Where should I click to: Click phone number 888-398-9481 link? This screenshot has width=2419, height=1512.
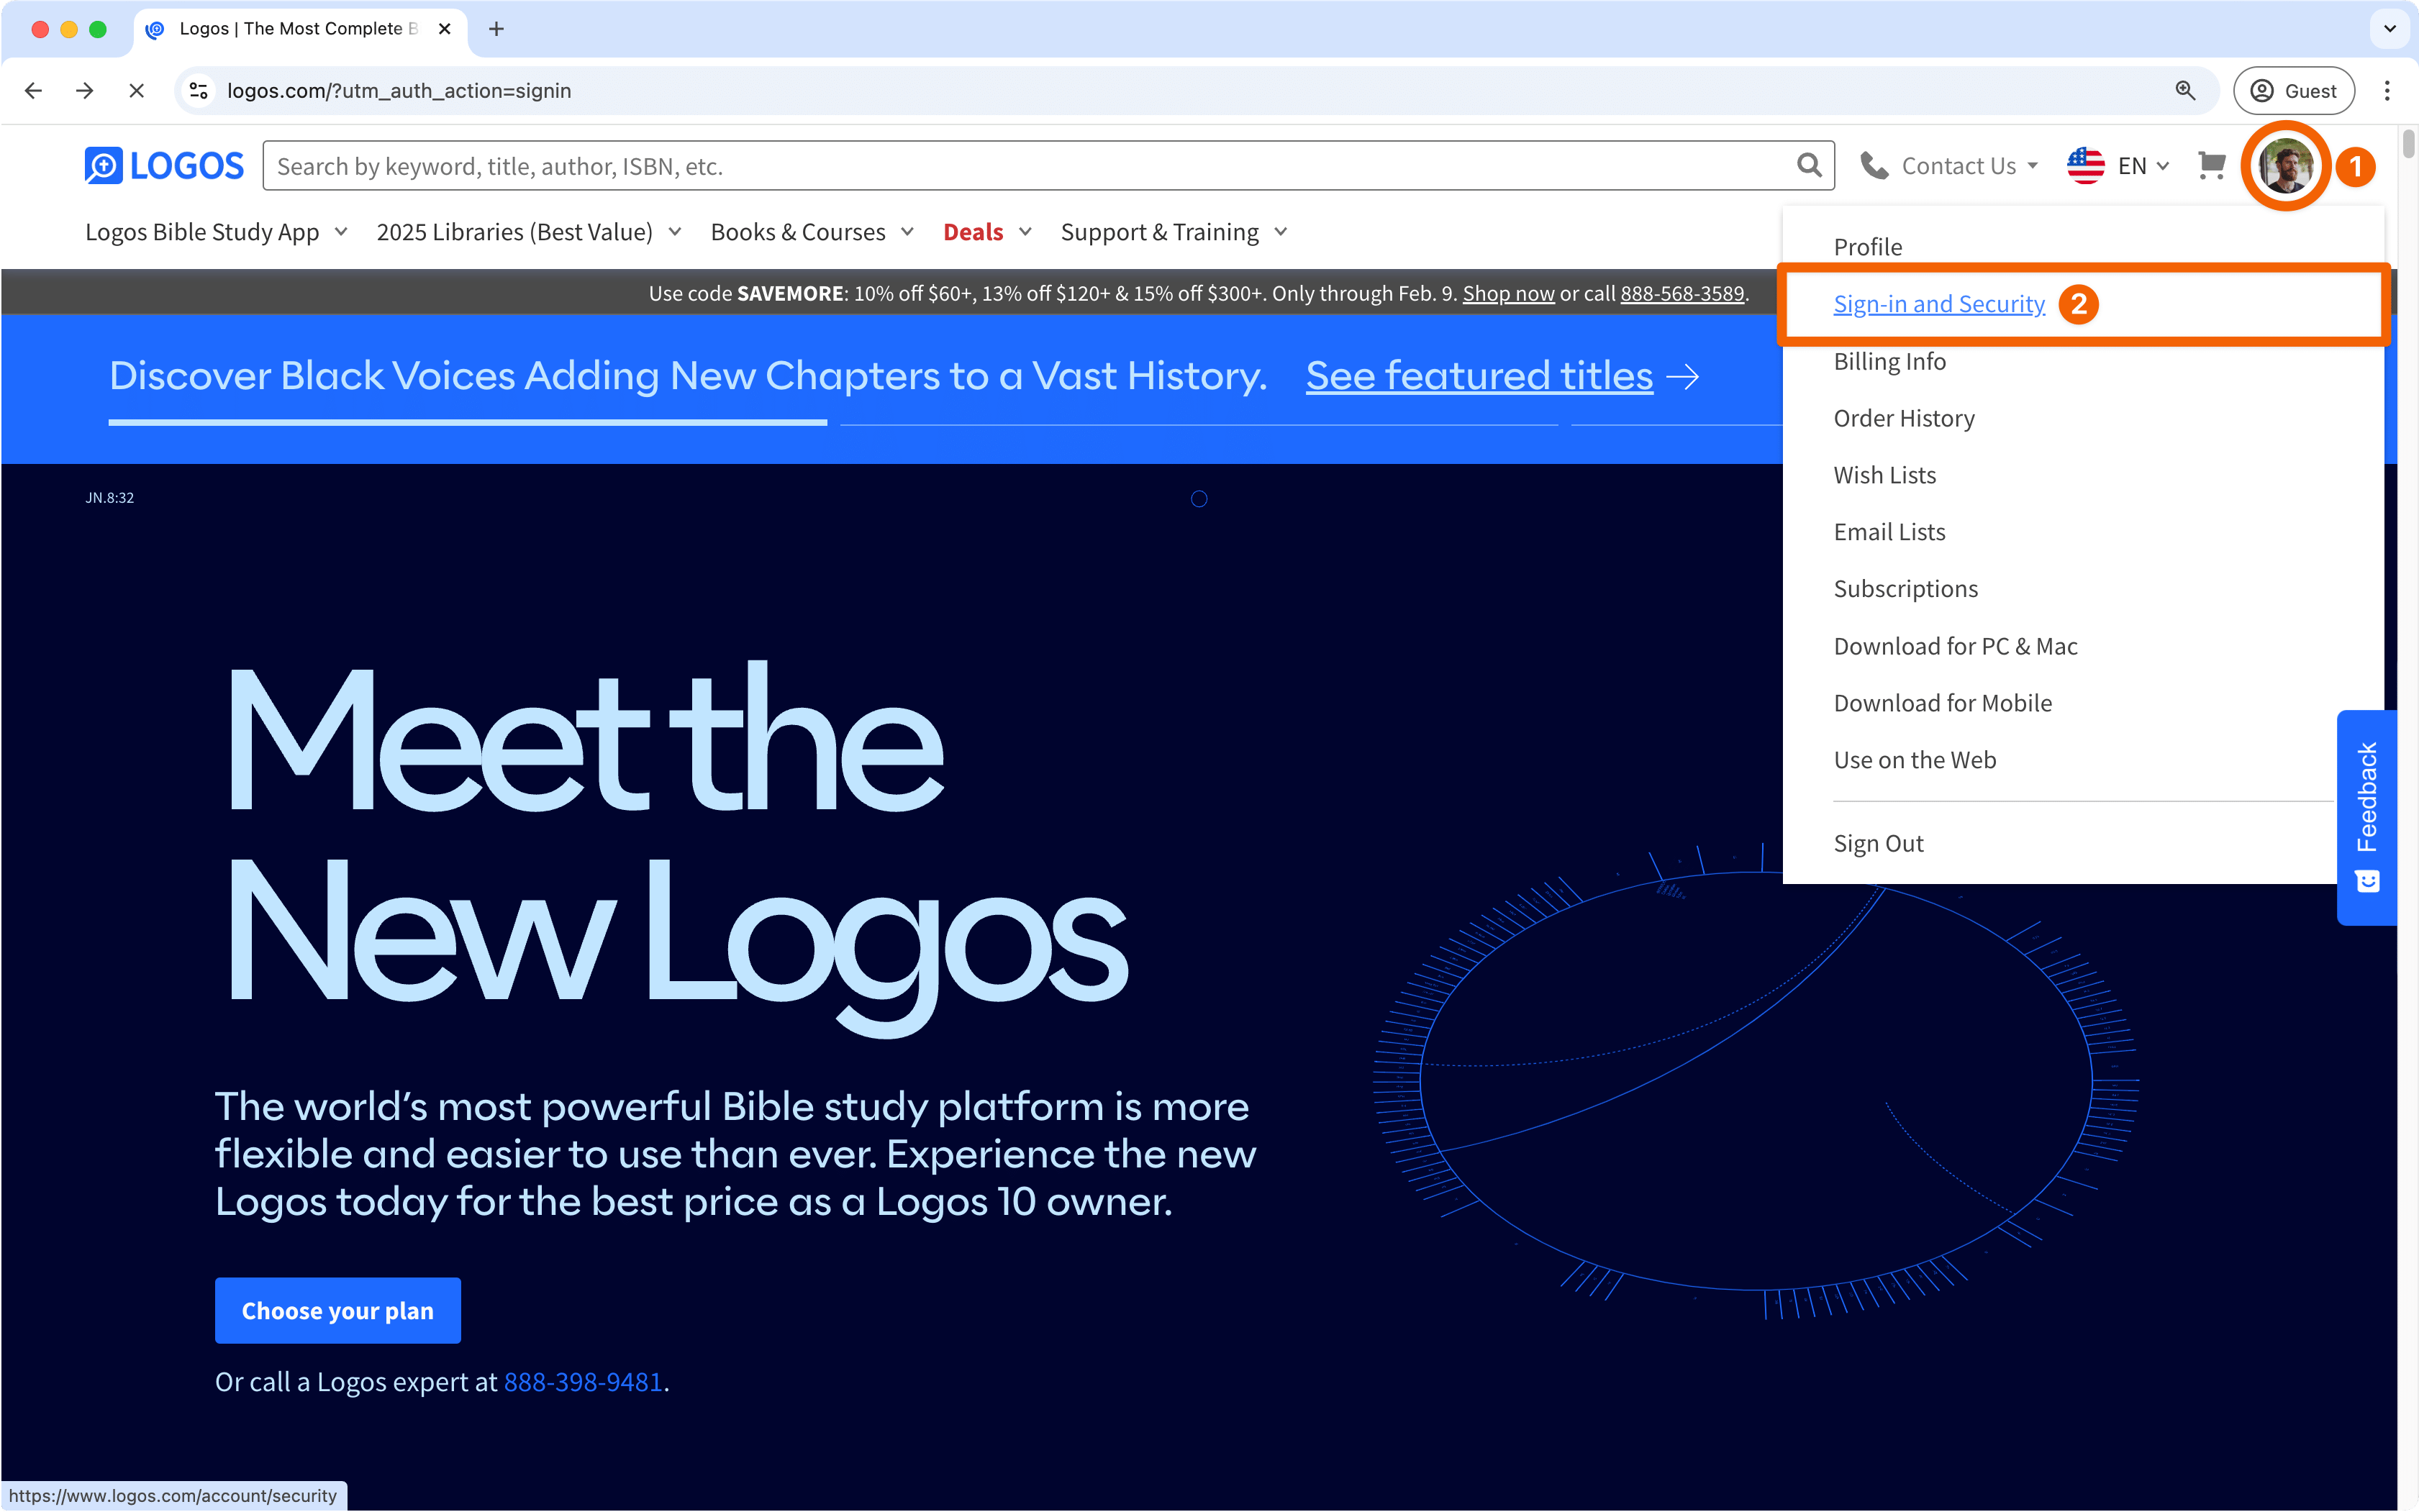(x=583, y=1381)
